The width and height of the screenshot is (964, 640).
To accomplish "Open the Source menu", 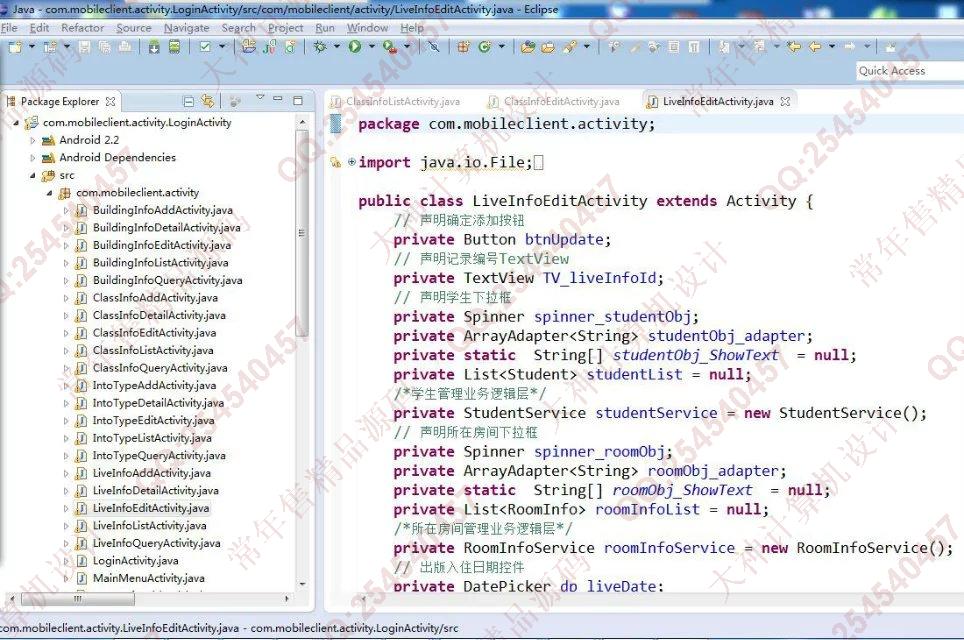I will 133,28.
